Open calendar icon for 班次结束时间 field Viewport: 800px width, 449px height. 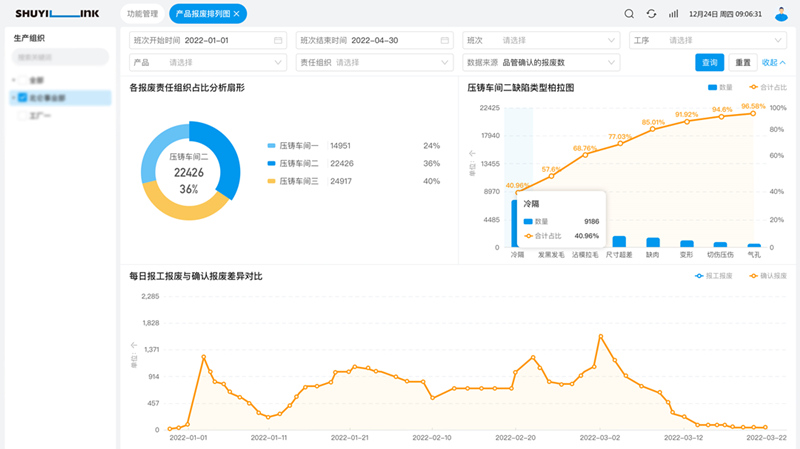tap(445, 40)
